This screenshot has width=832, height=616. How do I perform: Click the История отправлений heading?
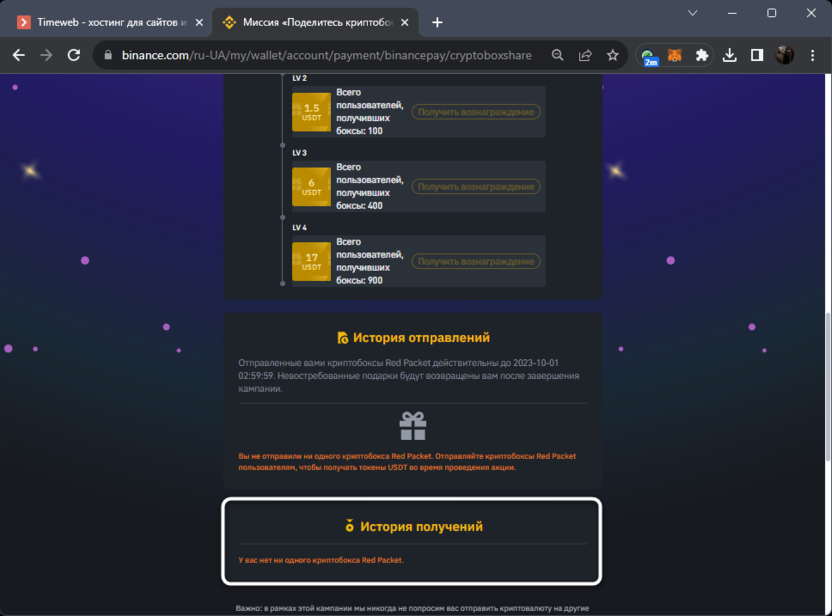(x=421, y=337)
